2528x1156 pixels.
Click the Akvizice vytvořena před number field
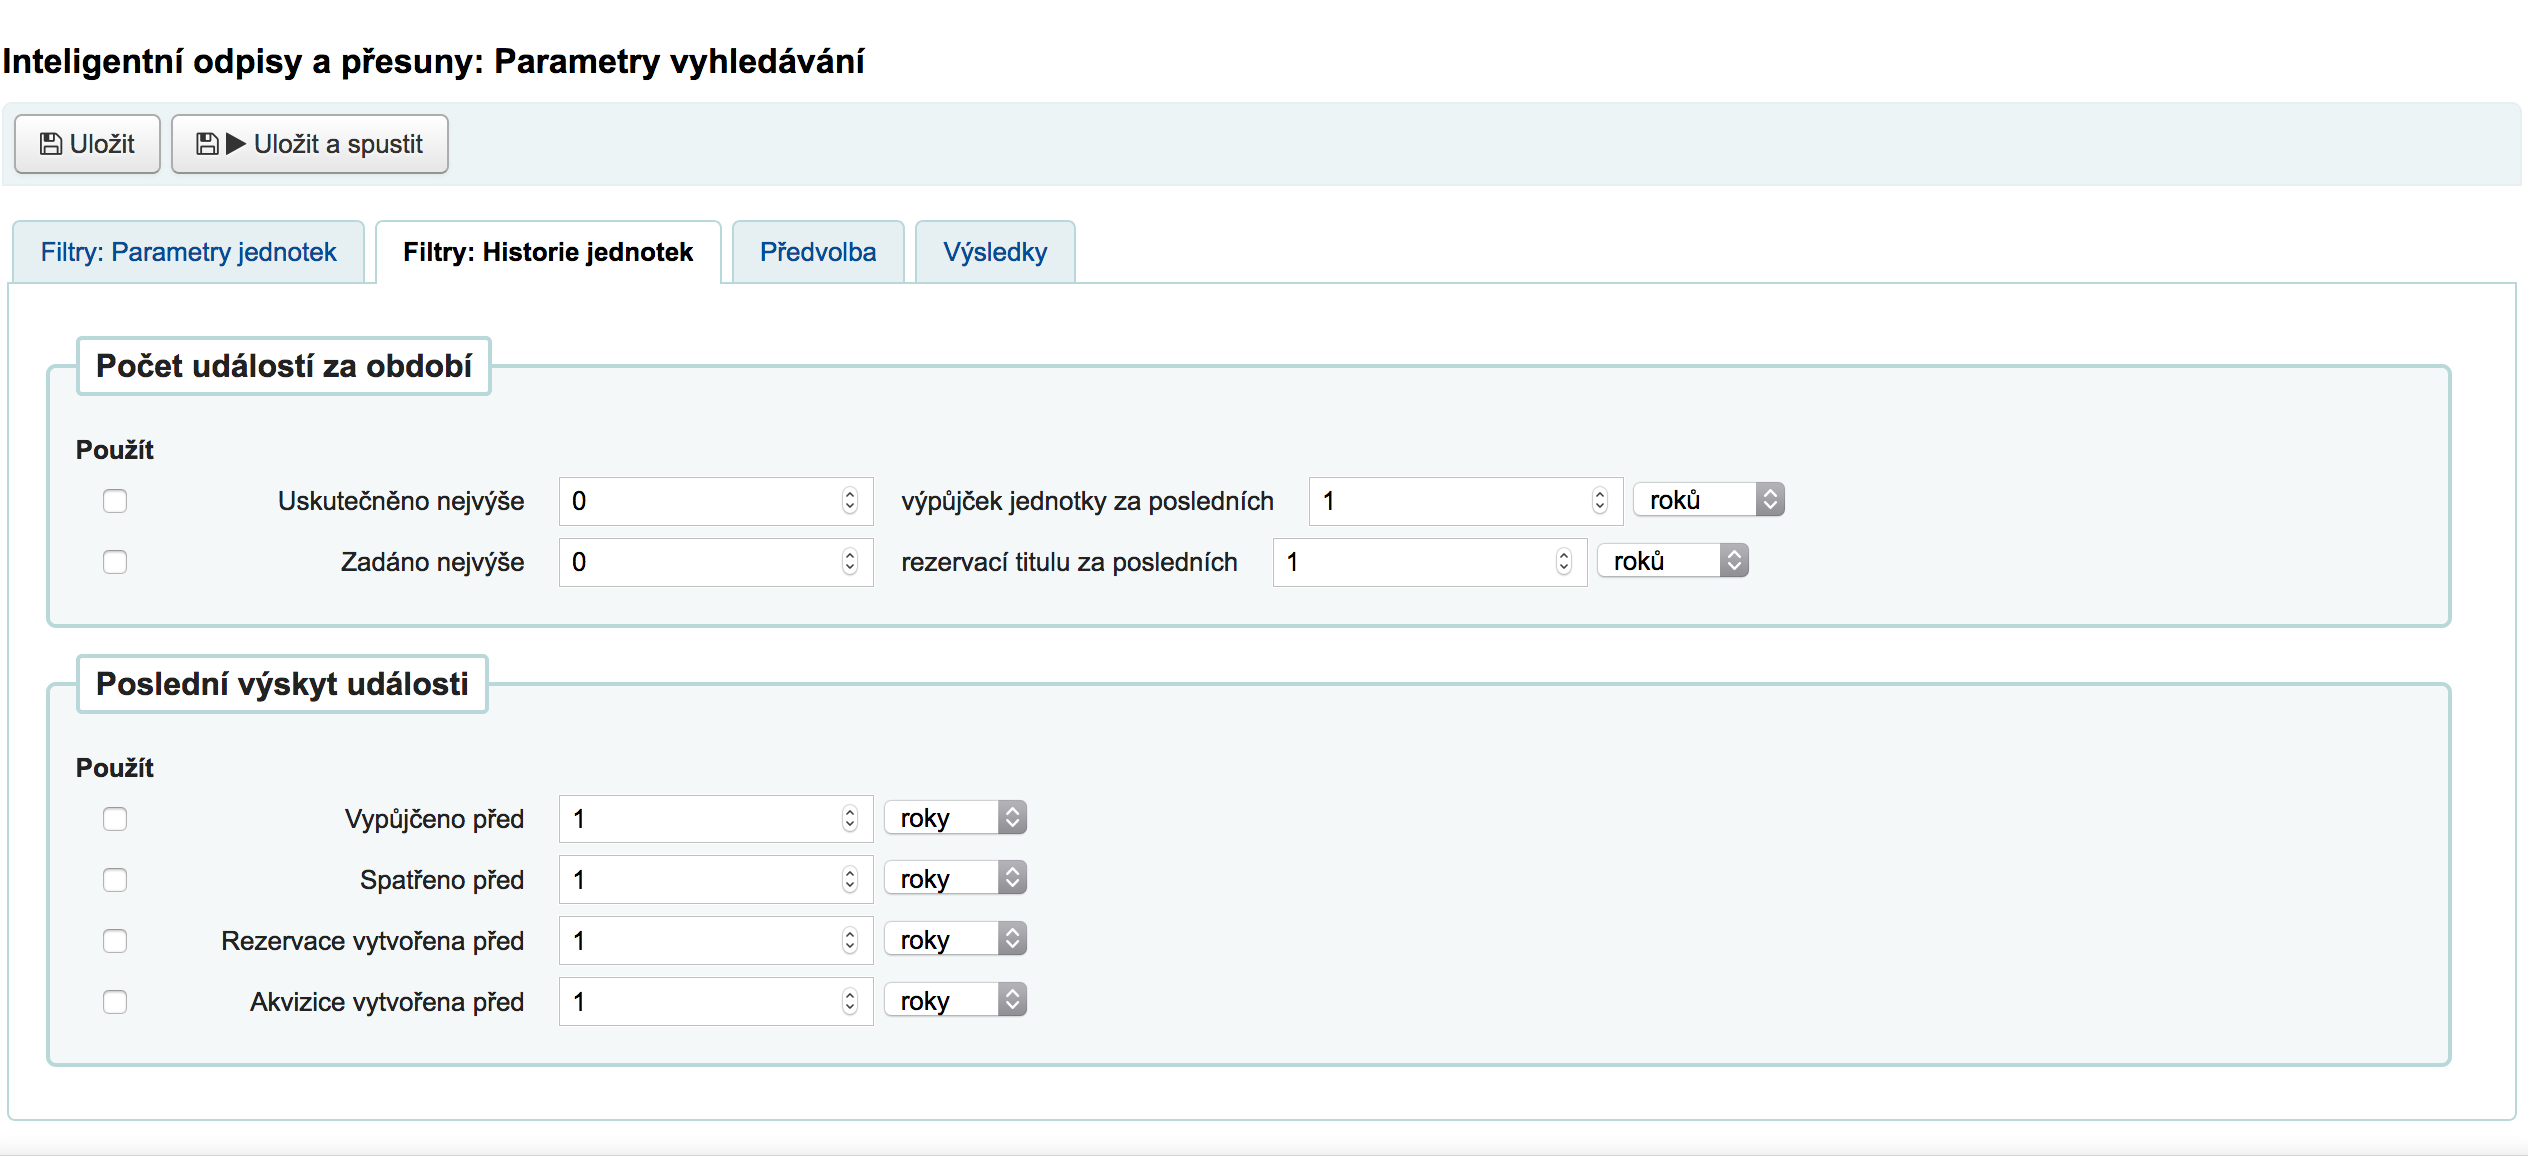[716, 1002]
